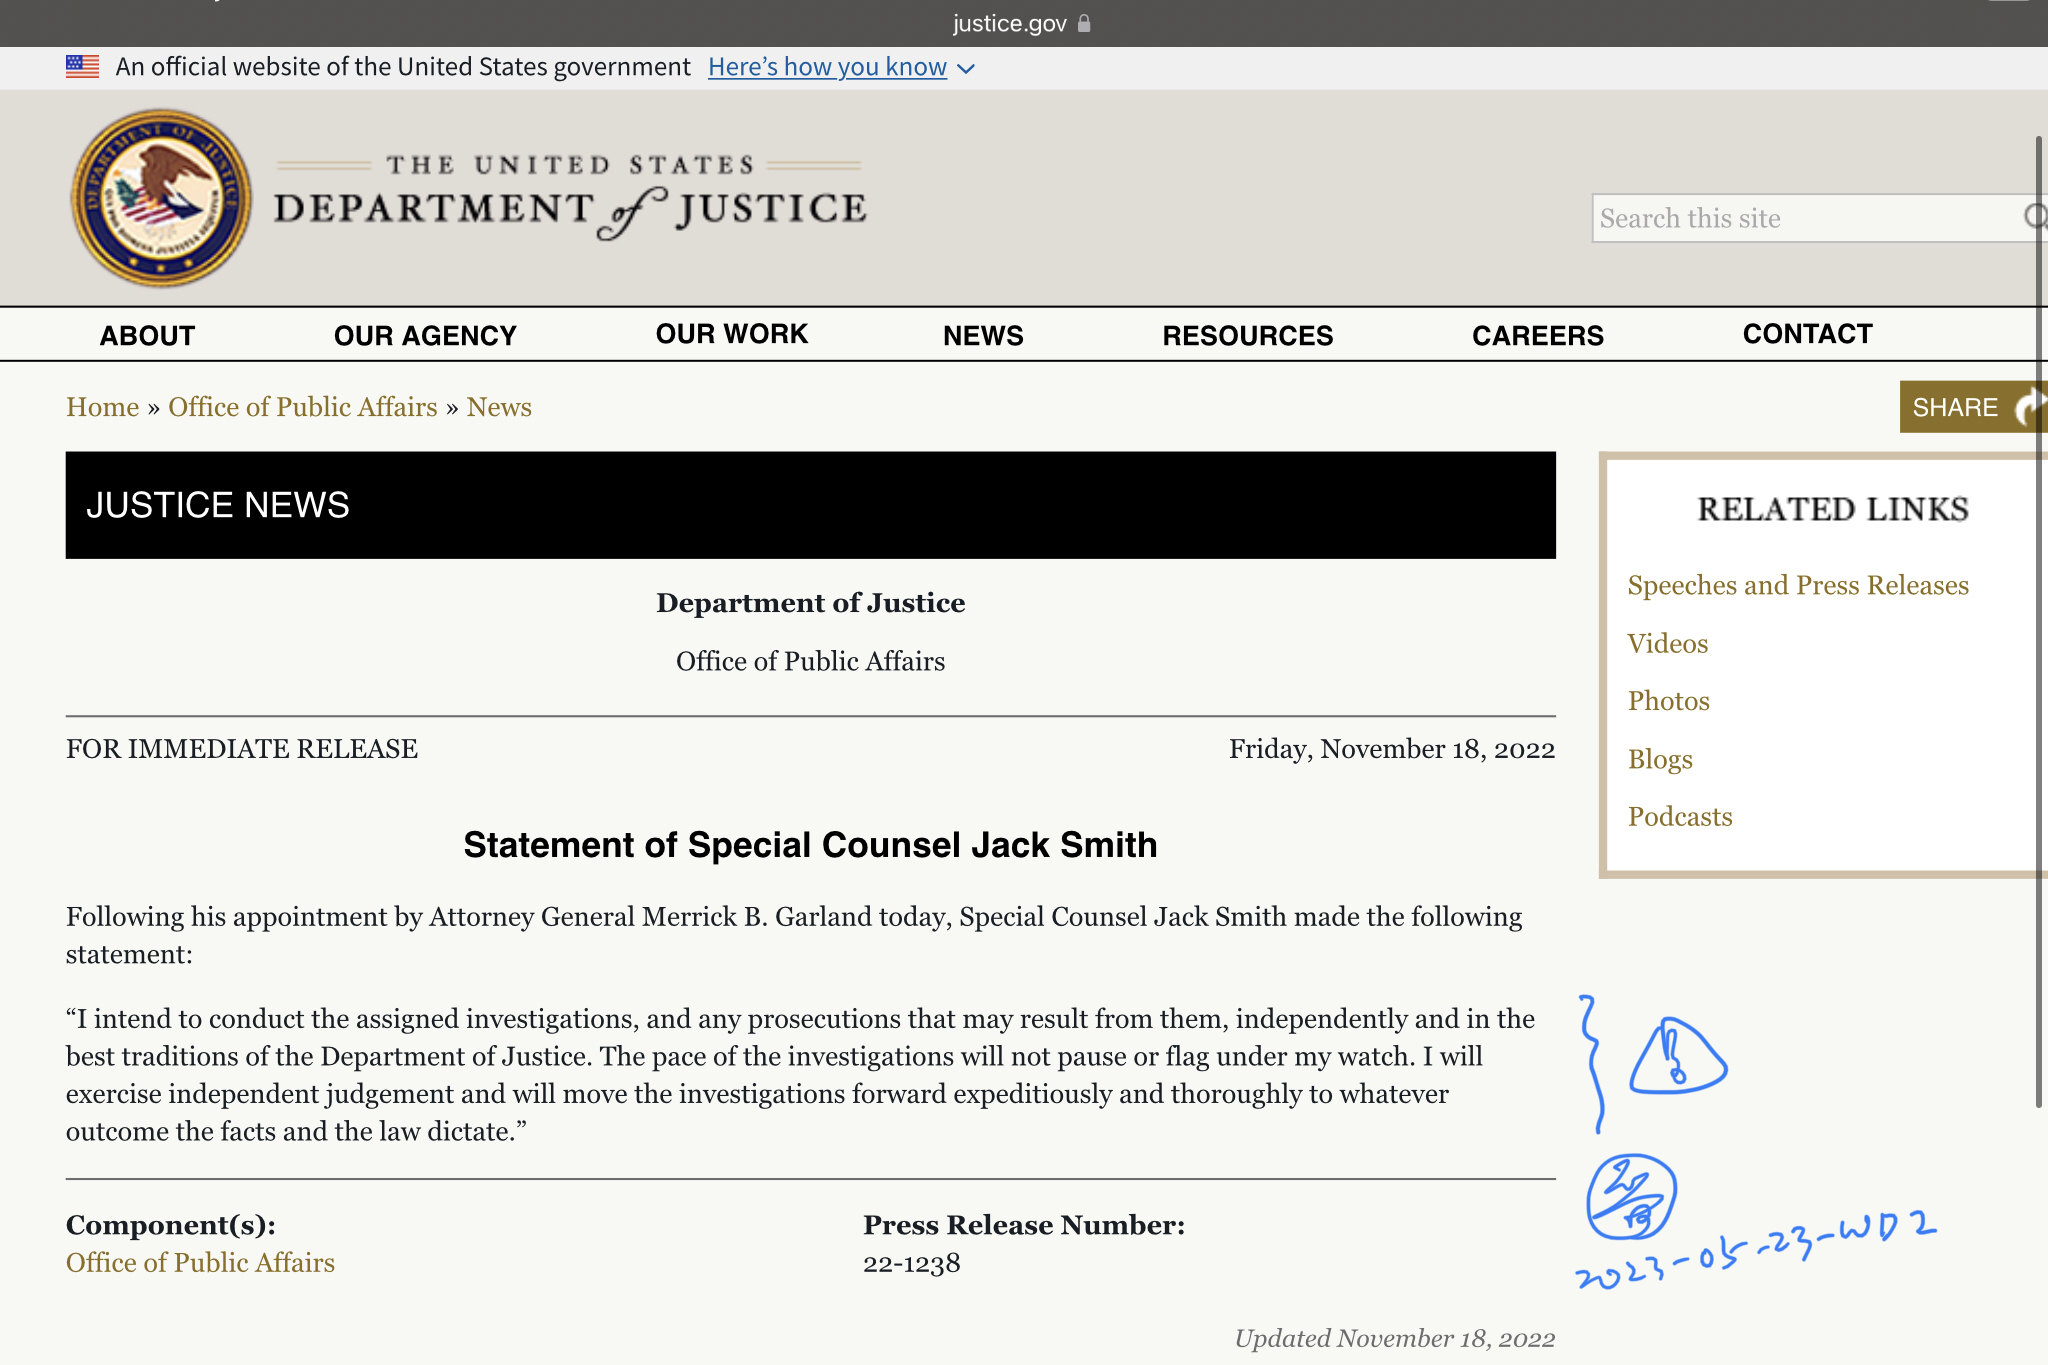The height and width of the screenshot is (1365, 2048).
Task: Open the Photos related link
Action: 1668,701
